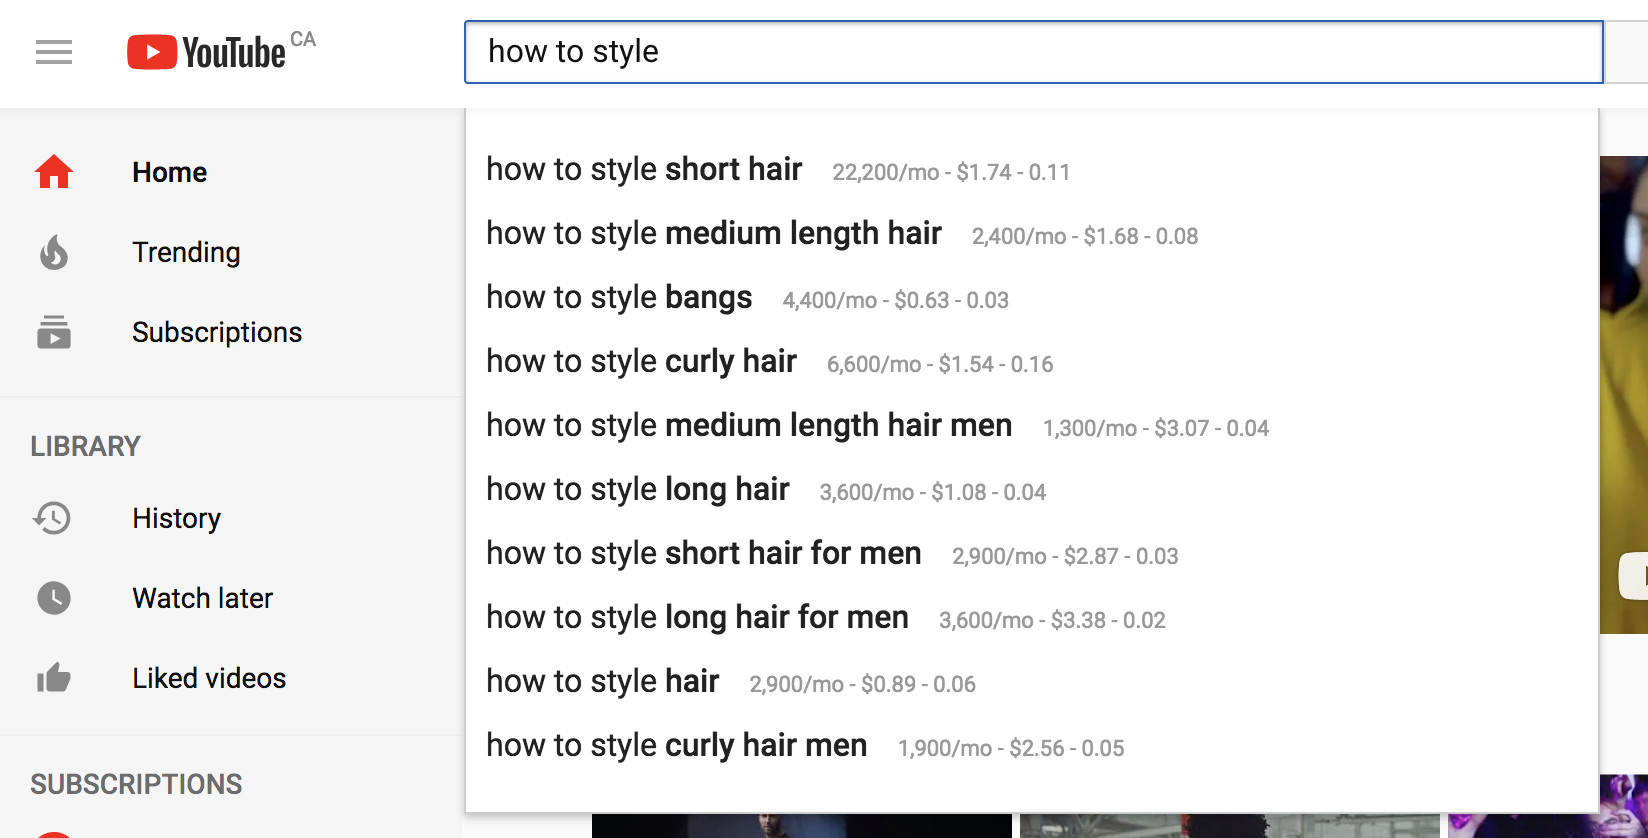Click the Liked videos thumbs-up icon
This screenshot has width=1648, height=838.
click(54, 678)
